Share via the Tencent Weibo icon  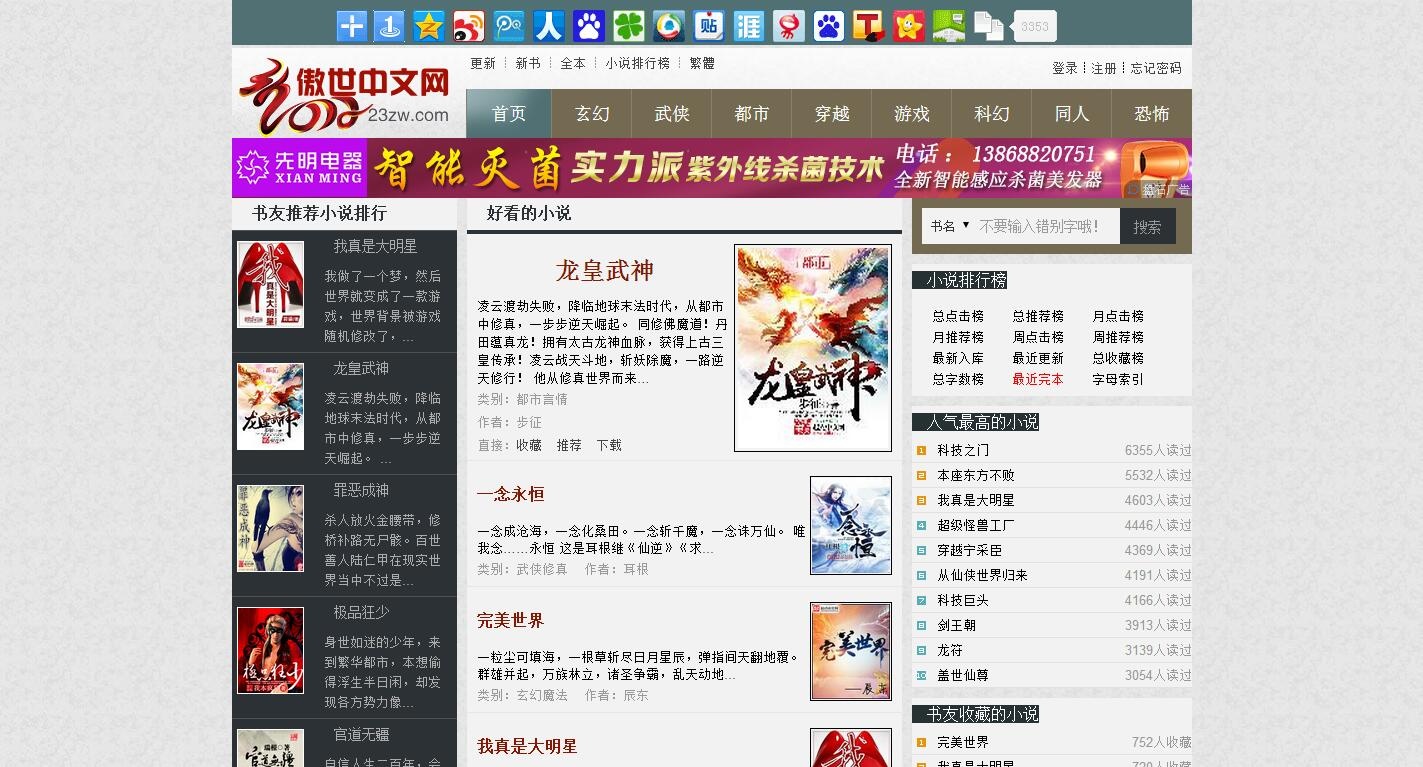coord(509,26)
